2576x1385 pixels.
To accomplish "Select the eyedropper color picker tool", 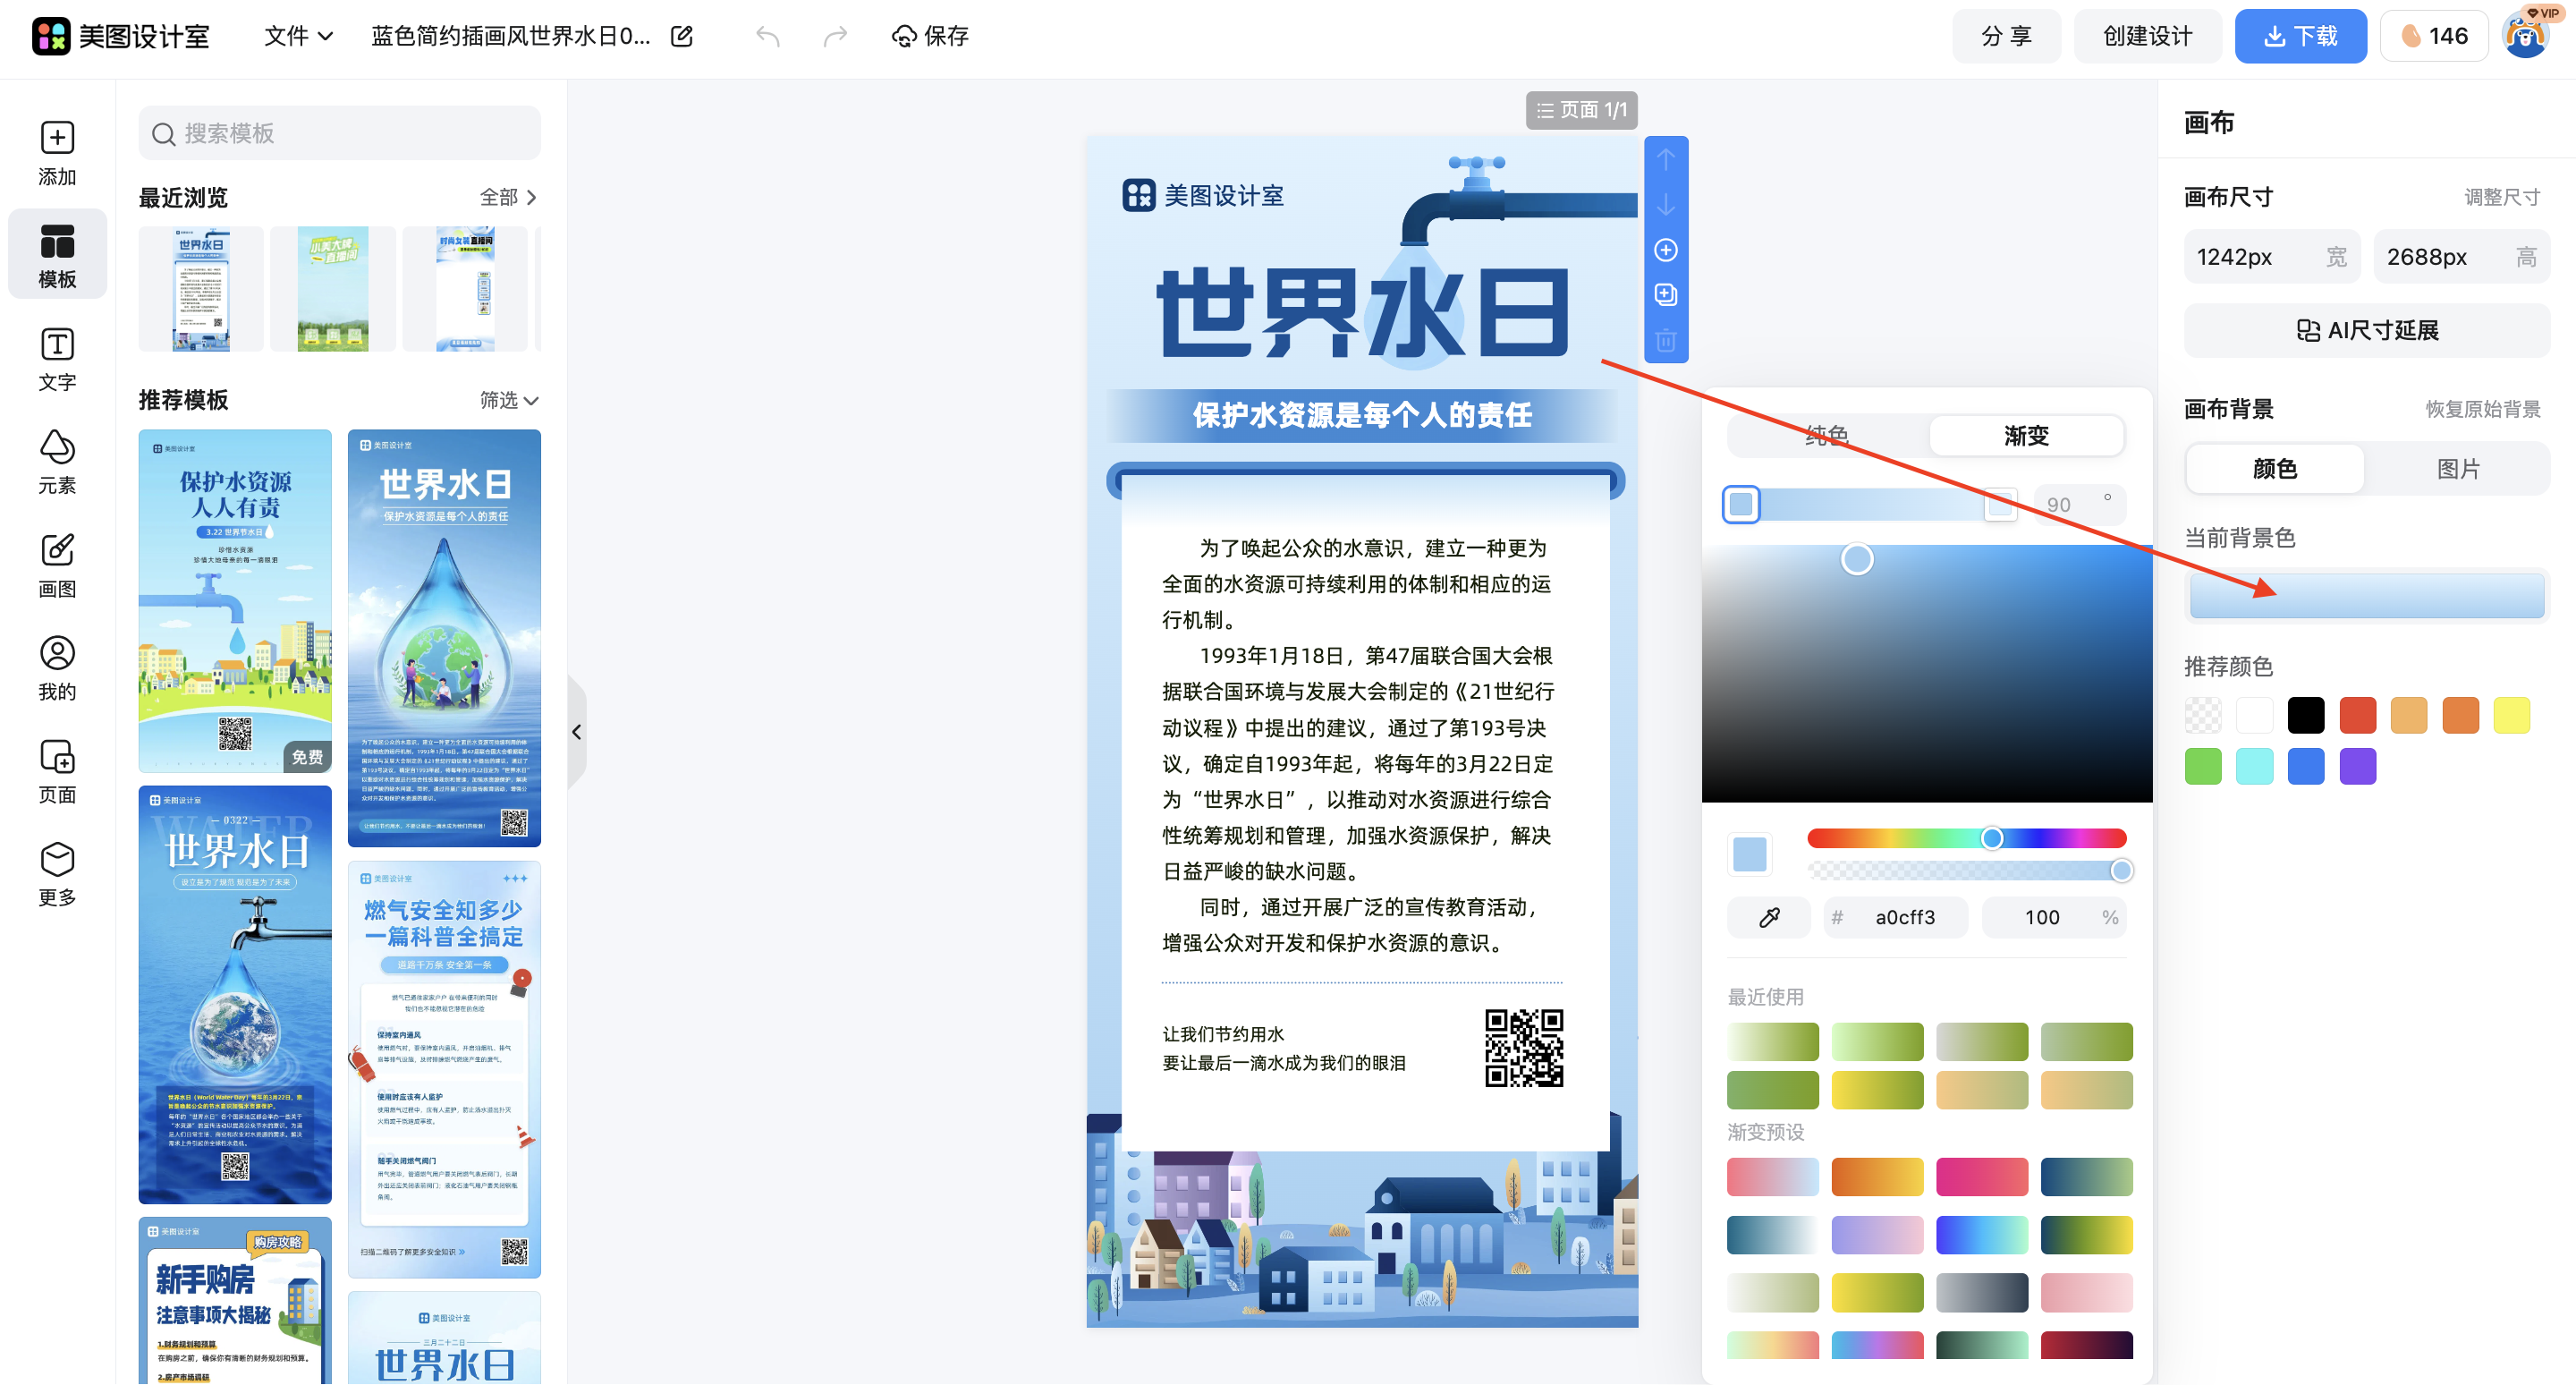I will click(x=1768, y=917).
